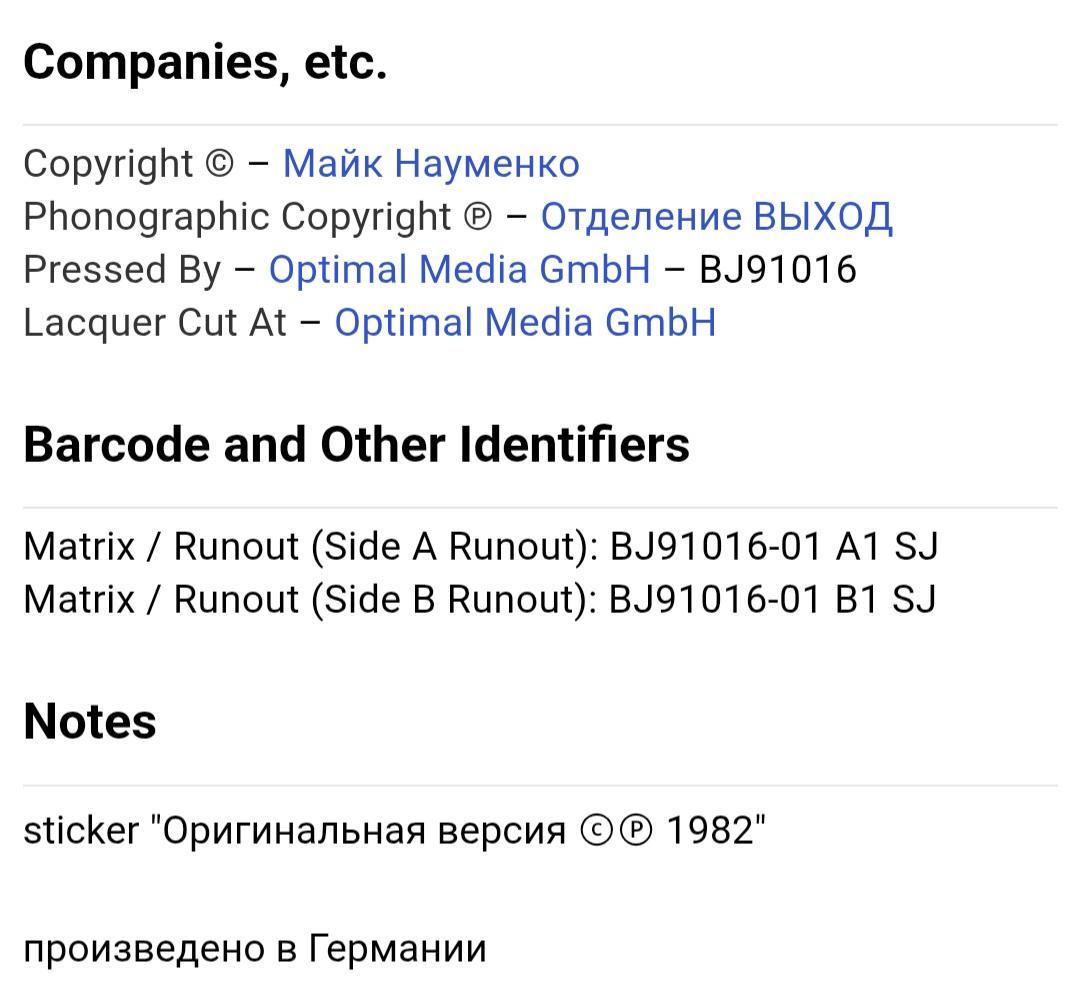Click the Pressed By label
1080x1000 pixels.
[x=122, y=269]
